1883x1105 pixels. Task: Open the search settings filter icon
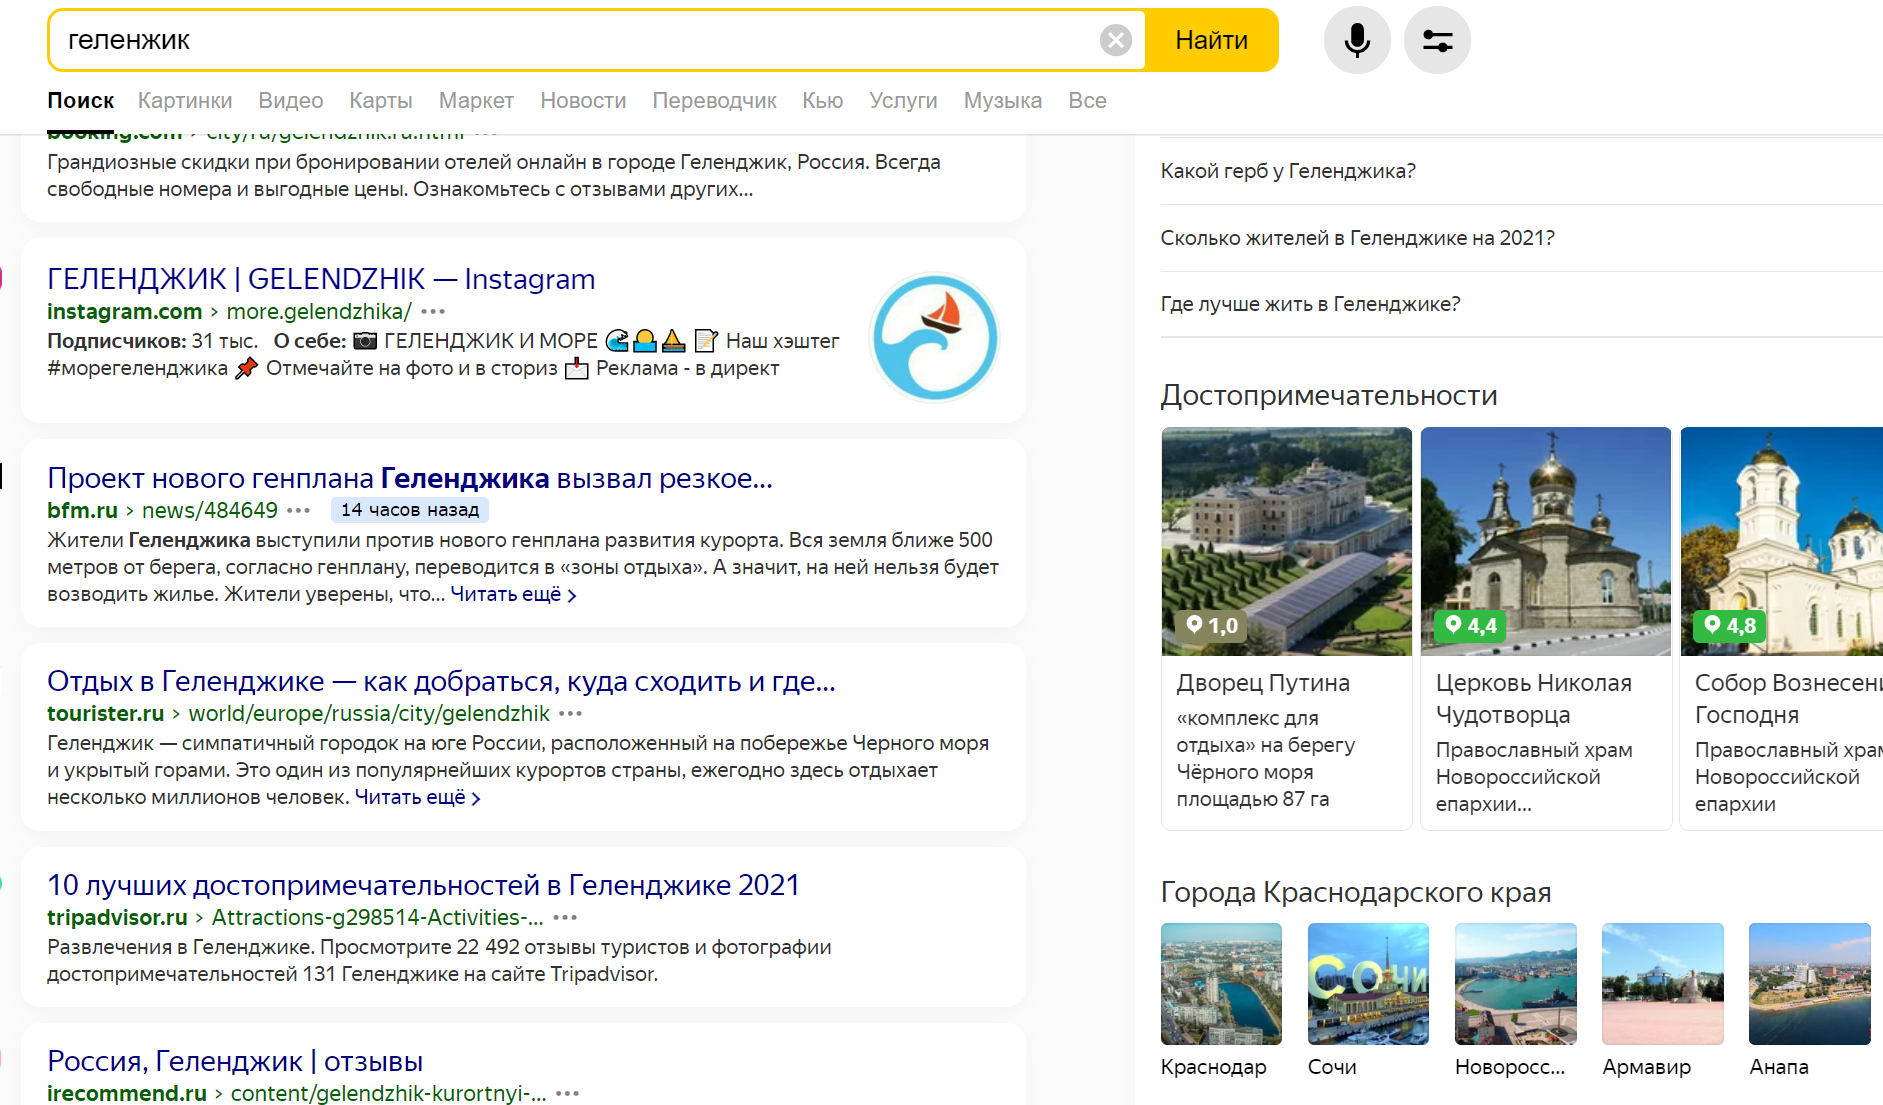1437,40
